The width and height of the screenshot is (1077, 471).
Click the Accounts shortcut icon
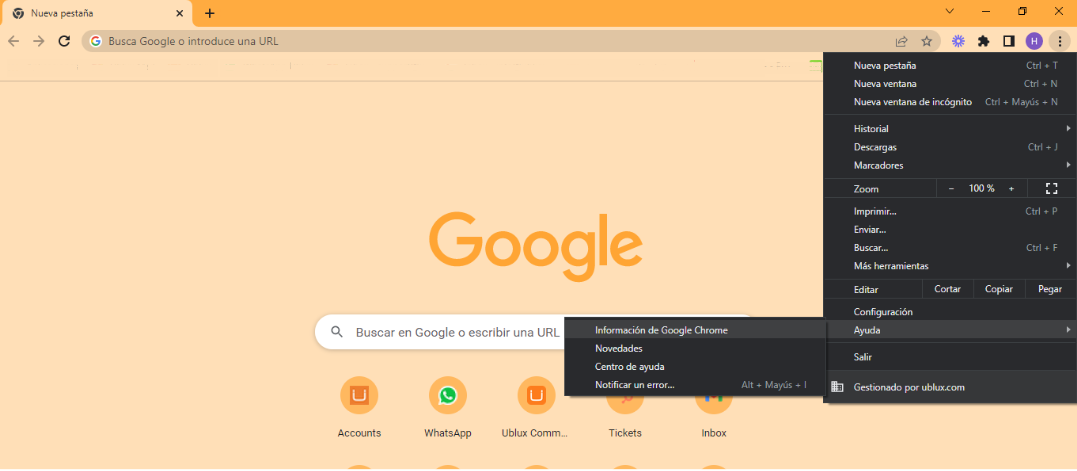pyautogui.click(x=359, y=395)
